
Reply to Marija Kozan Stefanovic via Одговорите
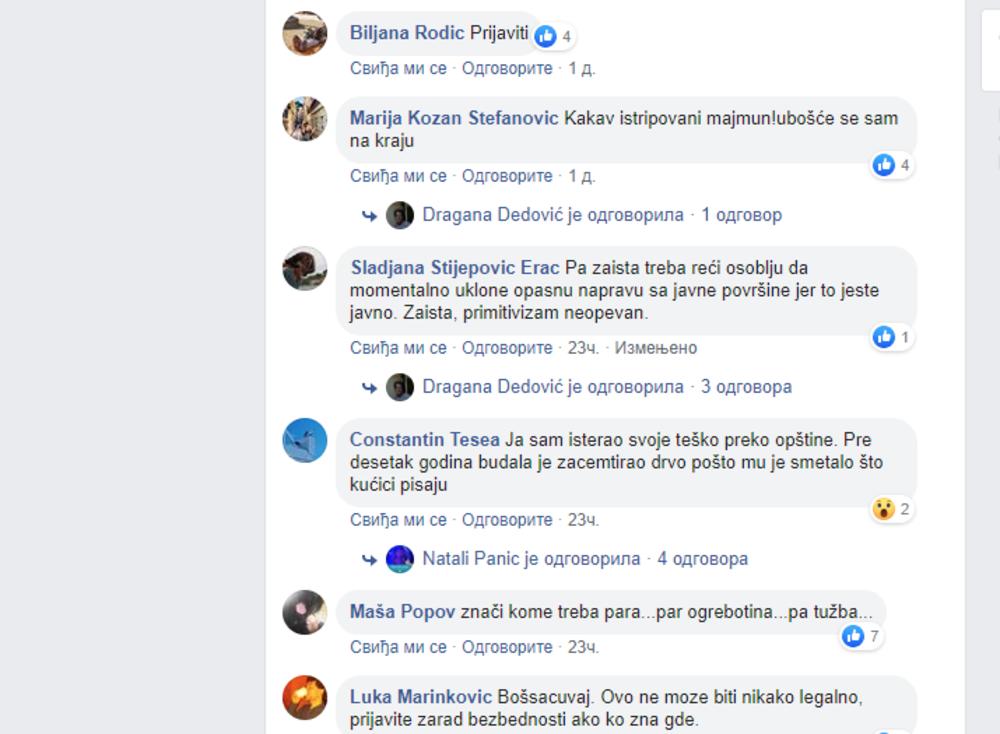point(507,176)
